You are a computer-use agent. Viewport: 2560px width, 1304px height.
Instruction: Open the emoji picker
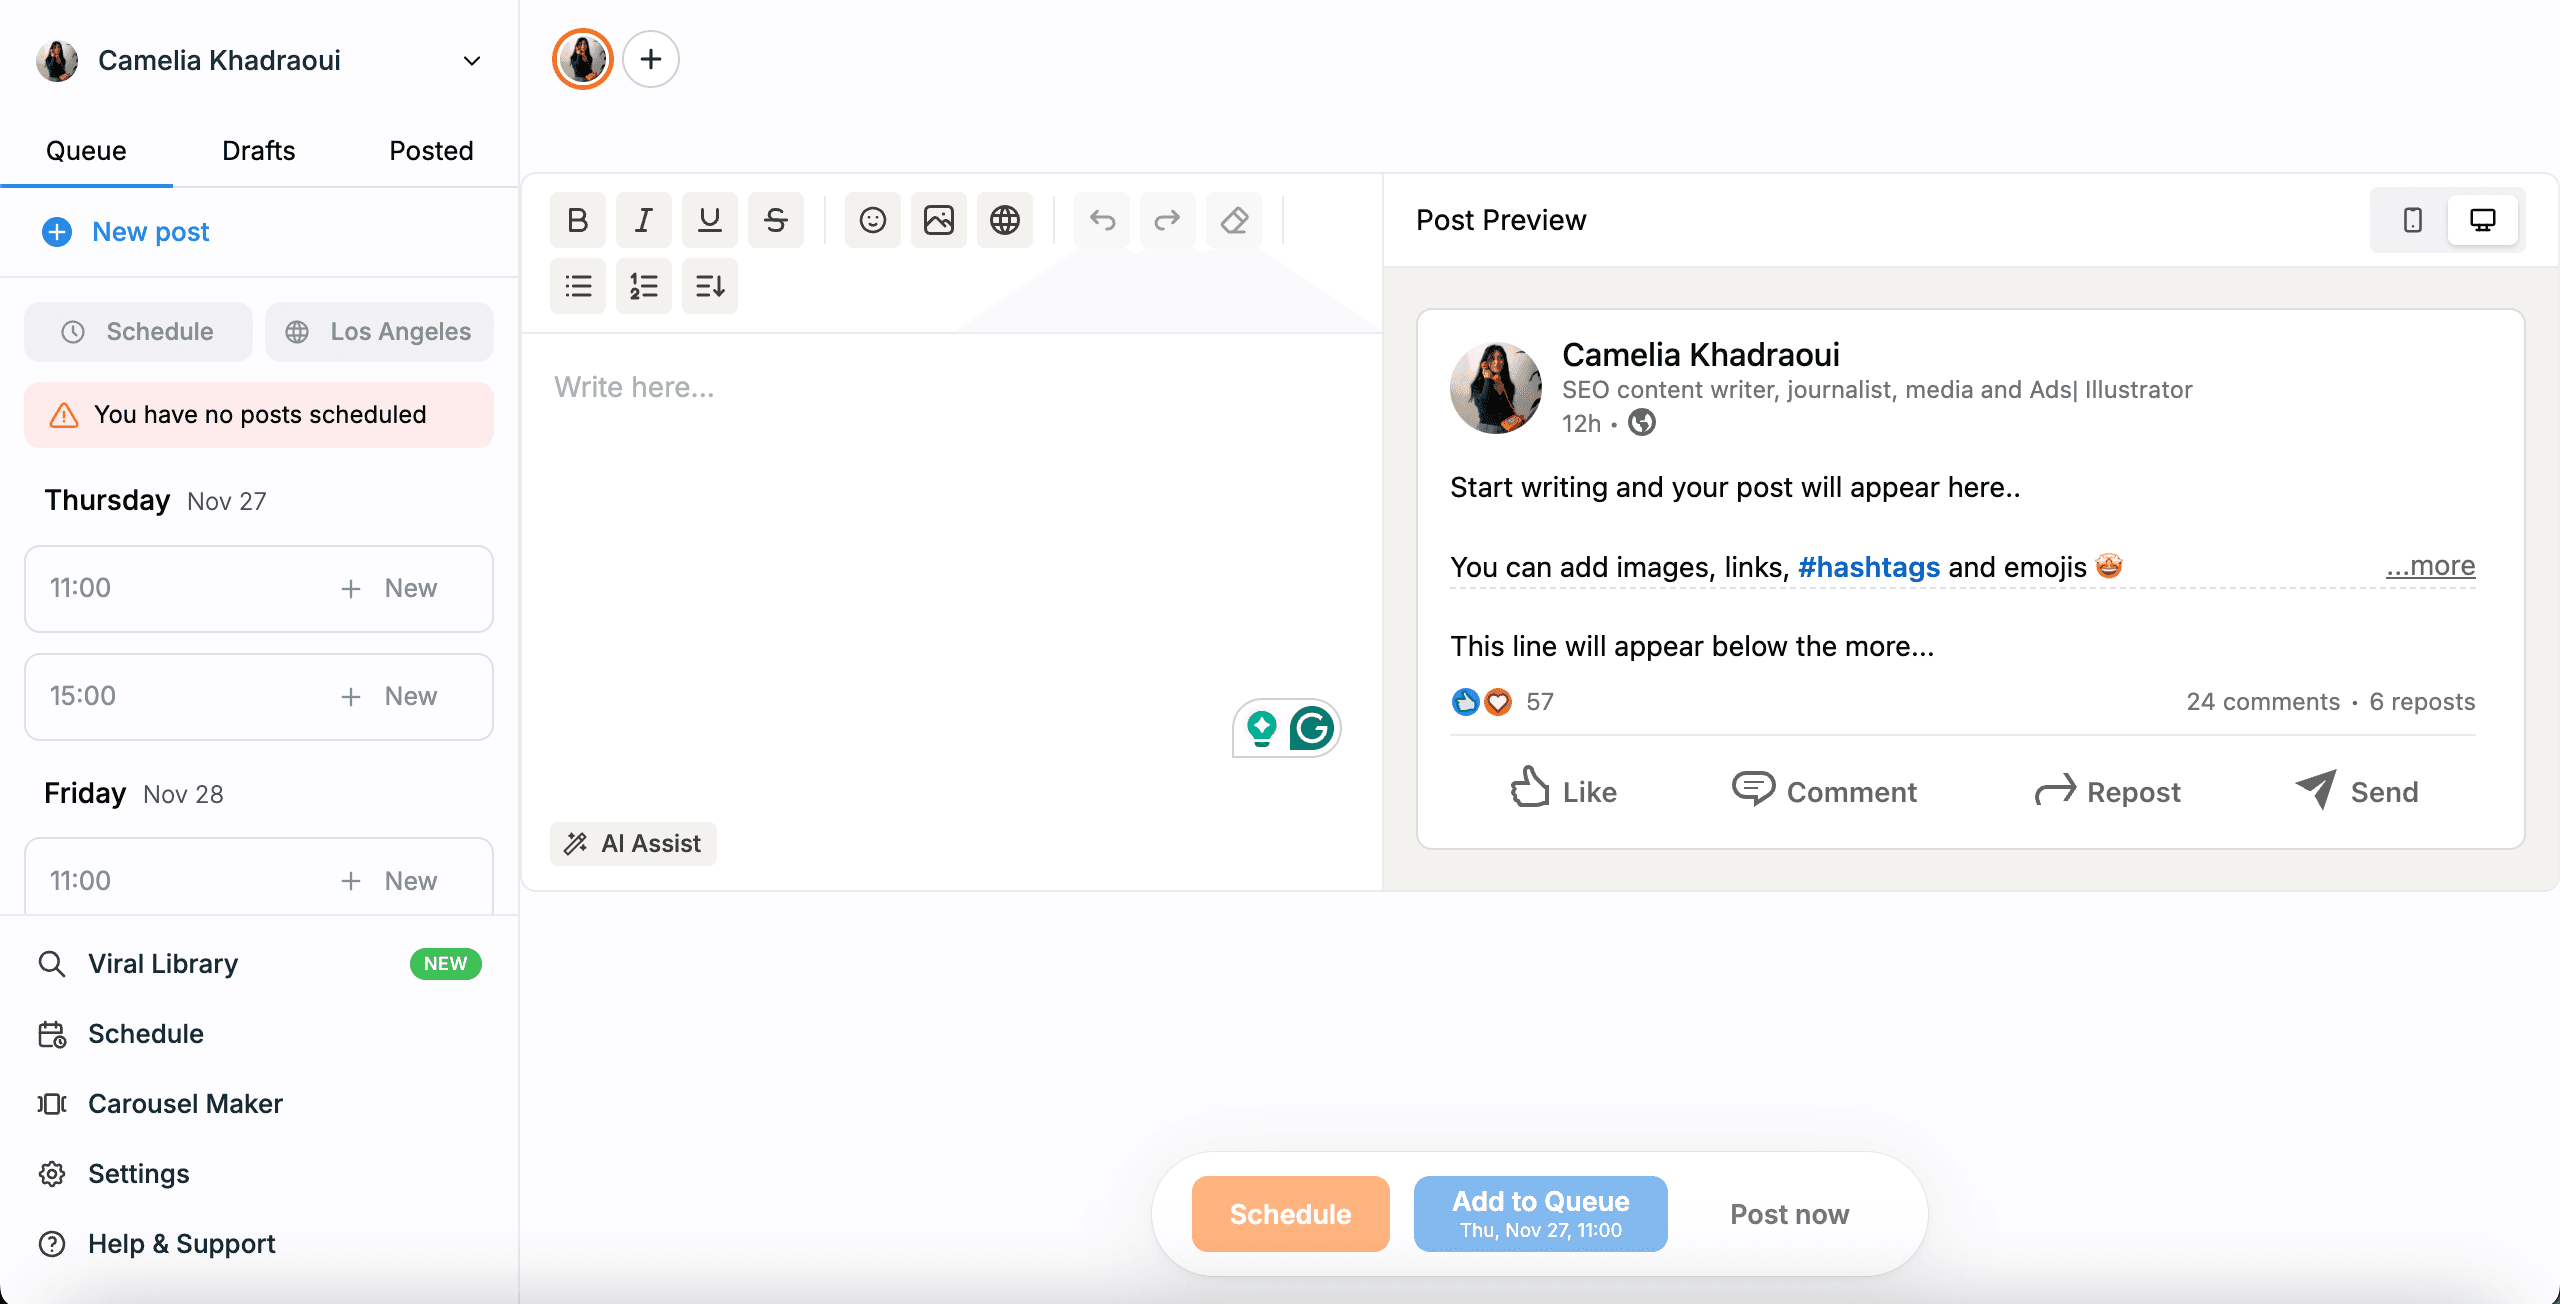click(x=872, y=220)
